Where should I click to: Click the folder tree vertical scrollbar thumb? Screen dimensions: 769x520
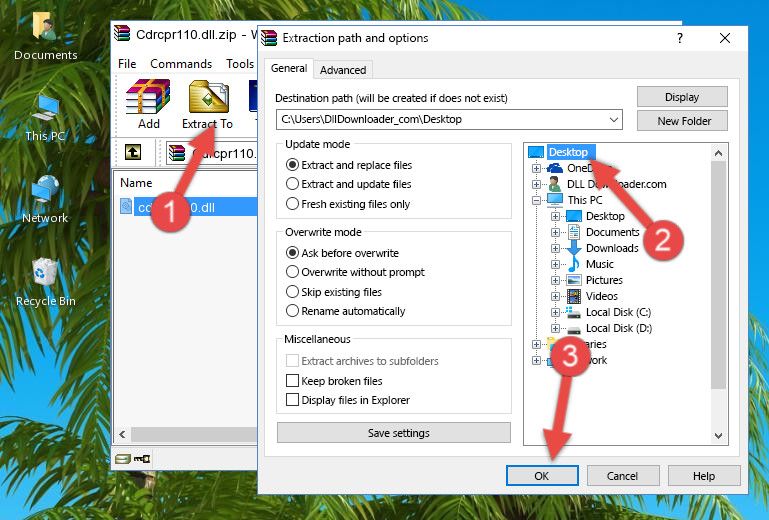click(718, 275)
